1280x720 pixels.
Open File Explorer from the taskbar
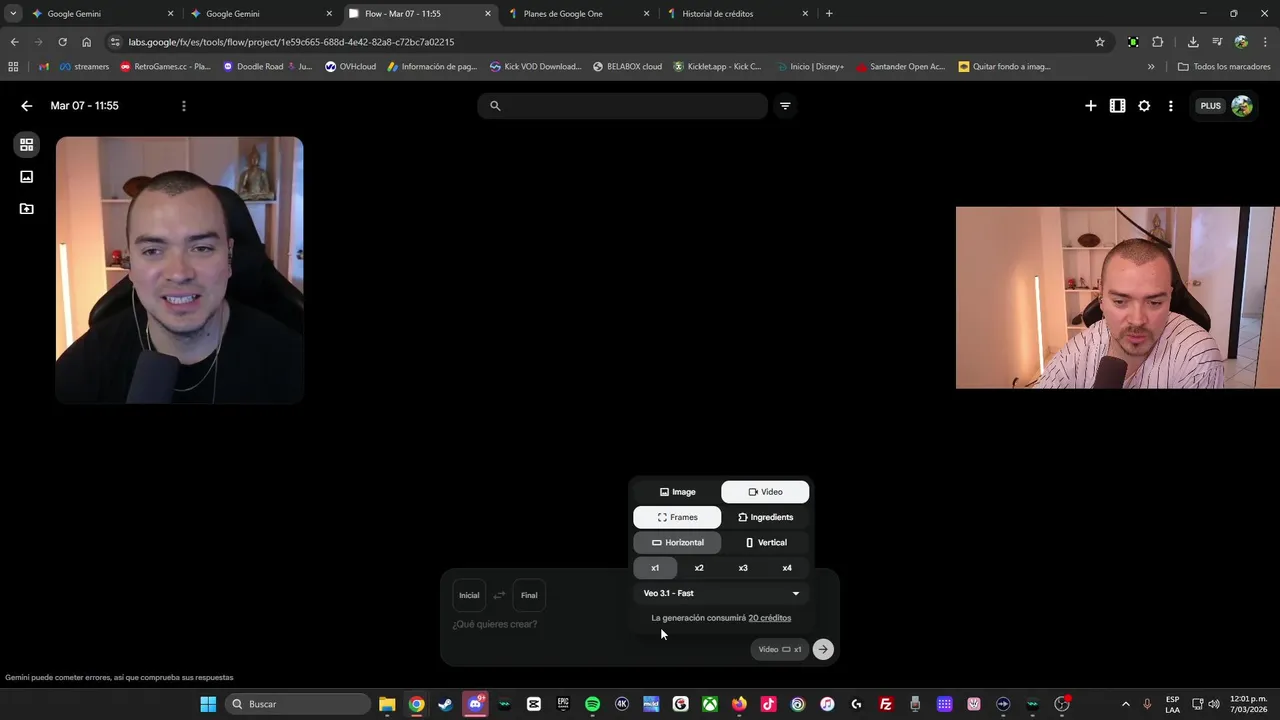[387, 704]
